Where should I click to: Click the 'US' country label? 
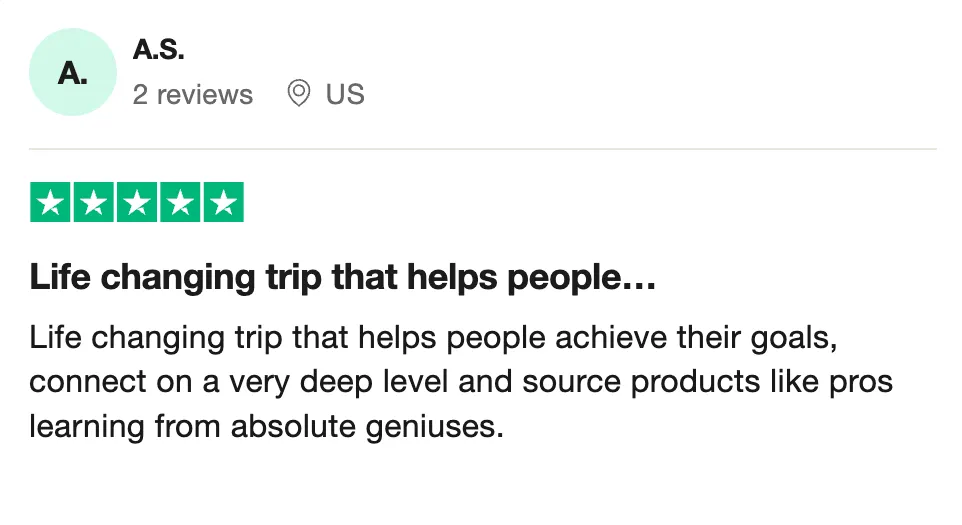coord(345,95)
